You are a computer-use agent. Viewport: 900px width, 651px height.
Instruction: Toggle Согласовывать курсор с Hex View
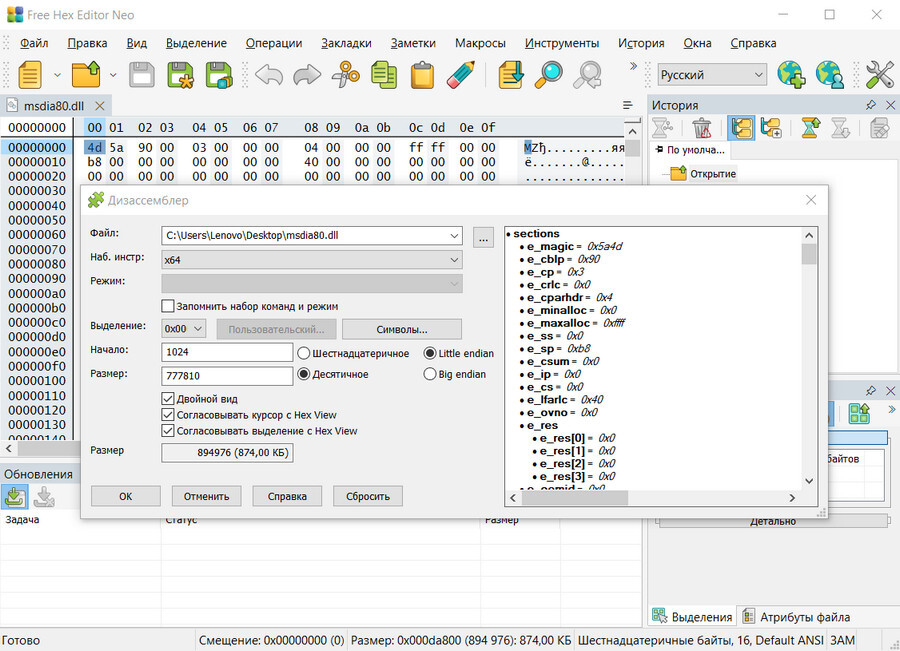[168, 414]
